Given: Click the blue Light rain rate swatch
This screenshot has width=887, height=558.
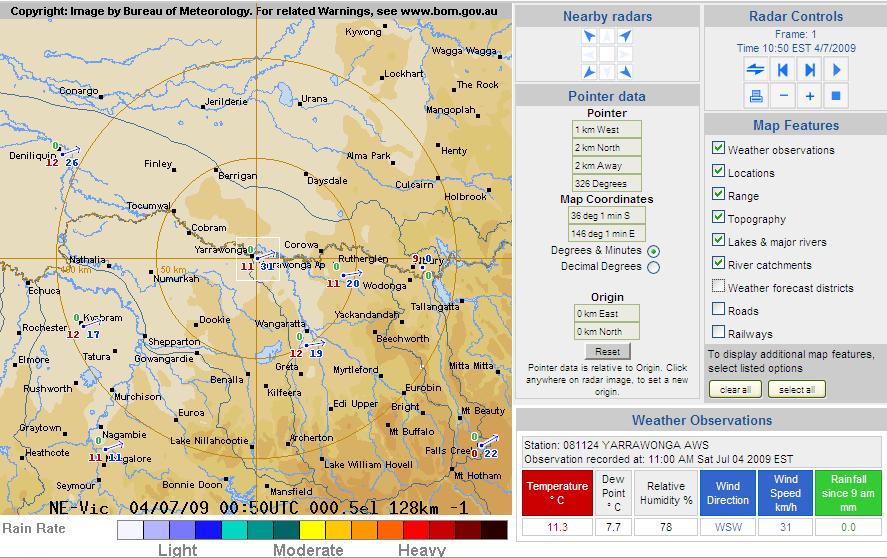Looking at the screenshot, I should (208, 530).
